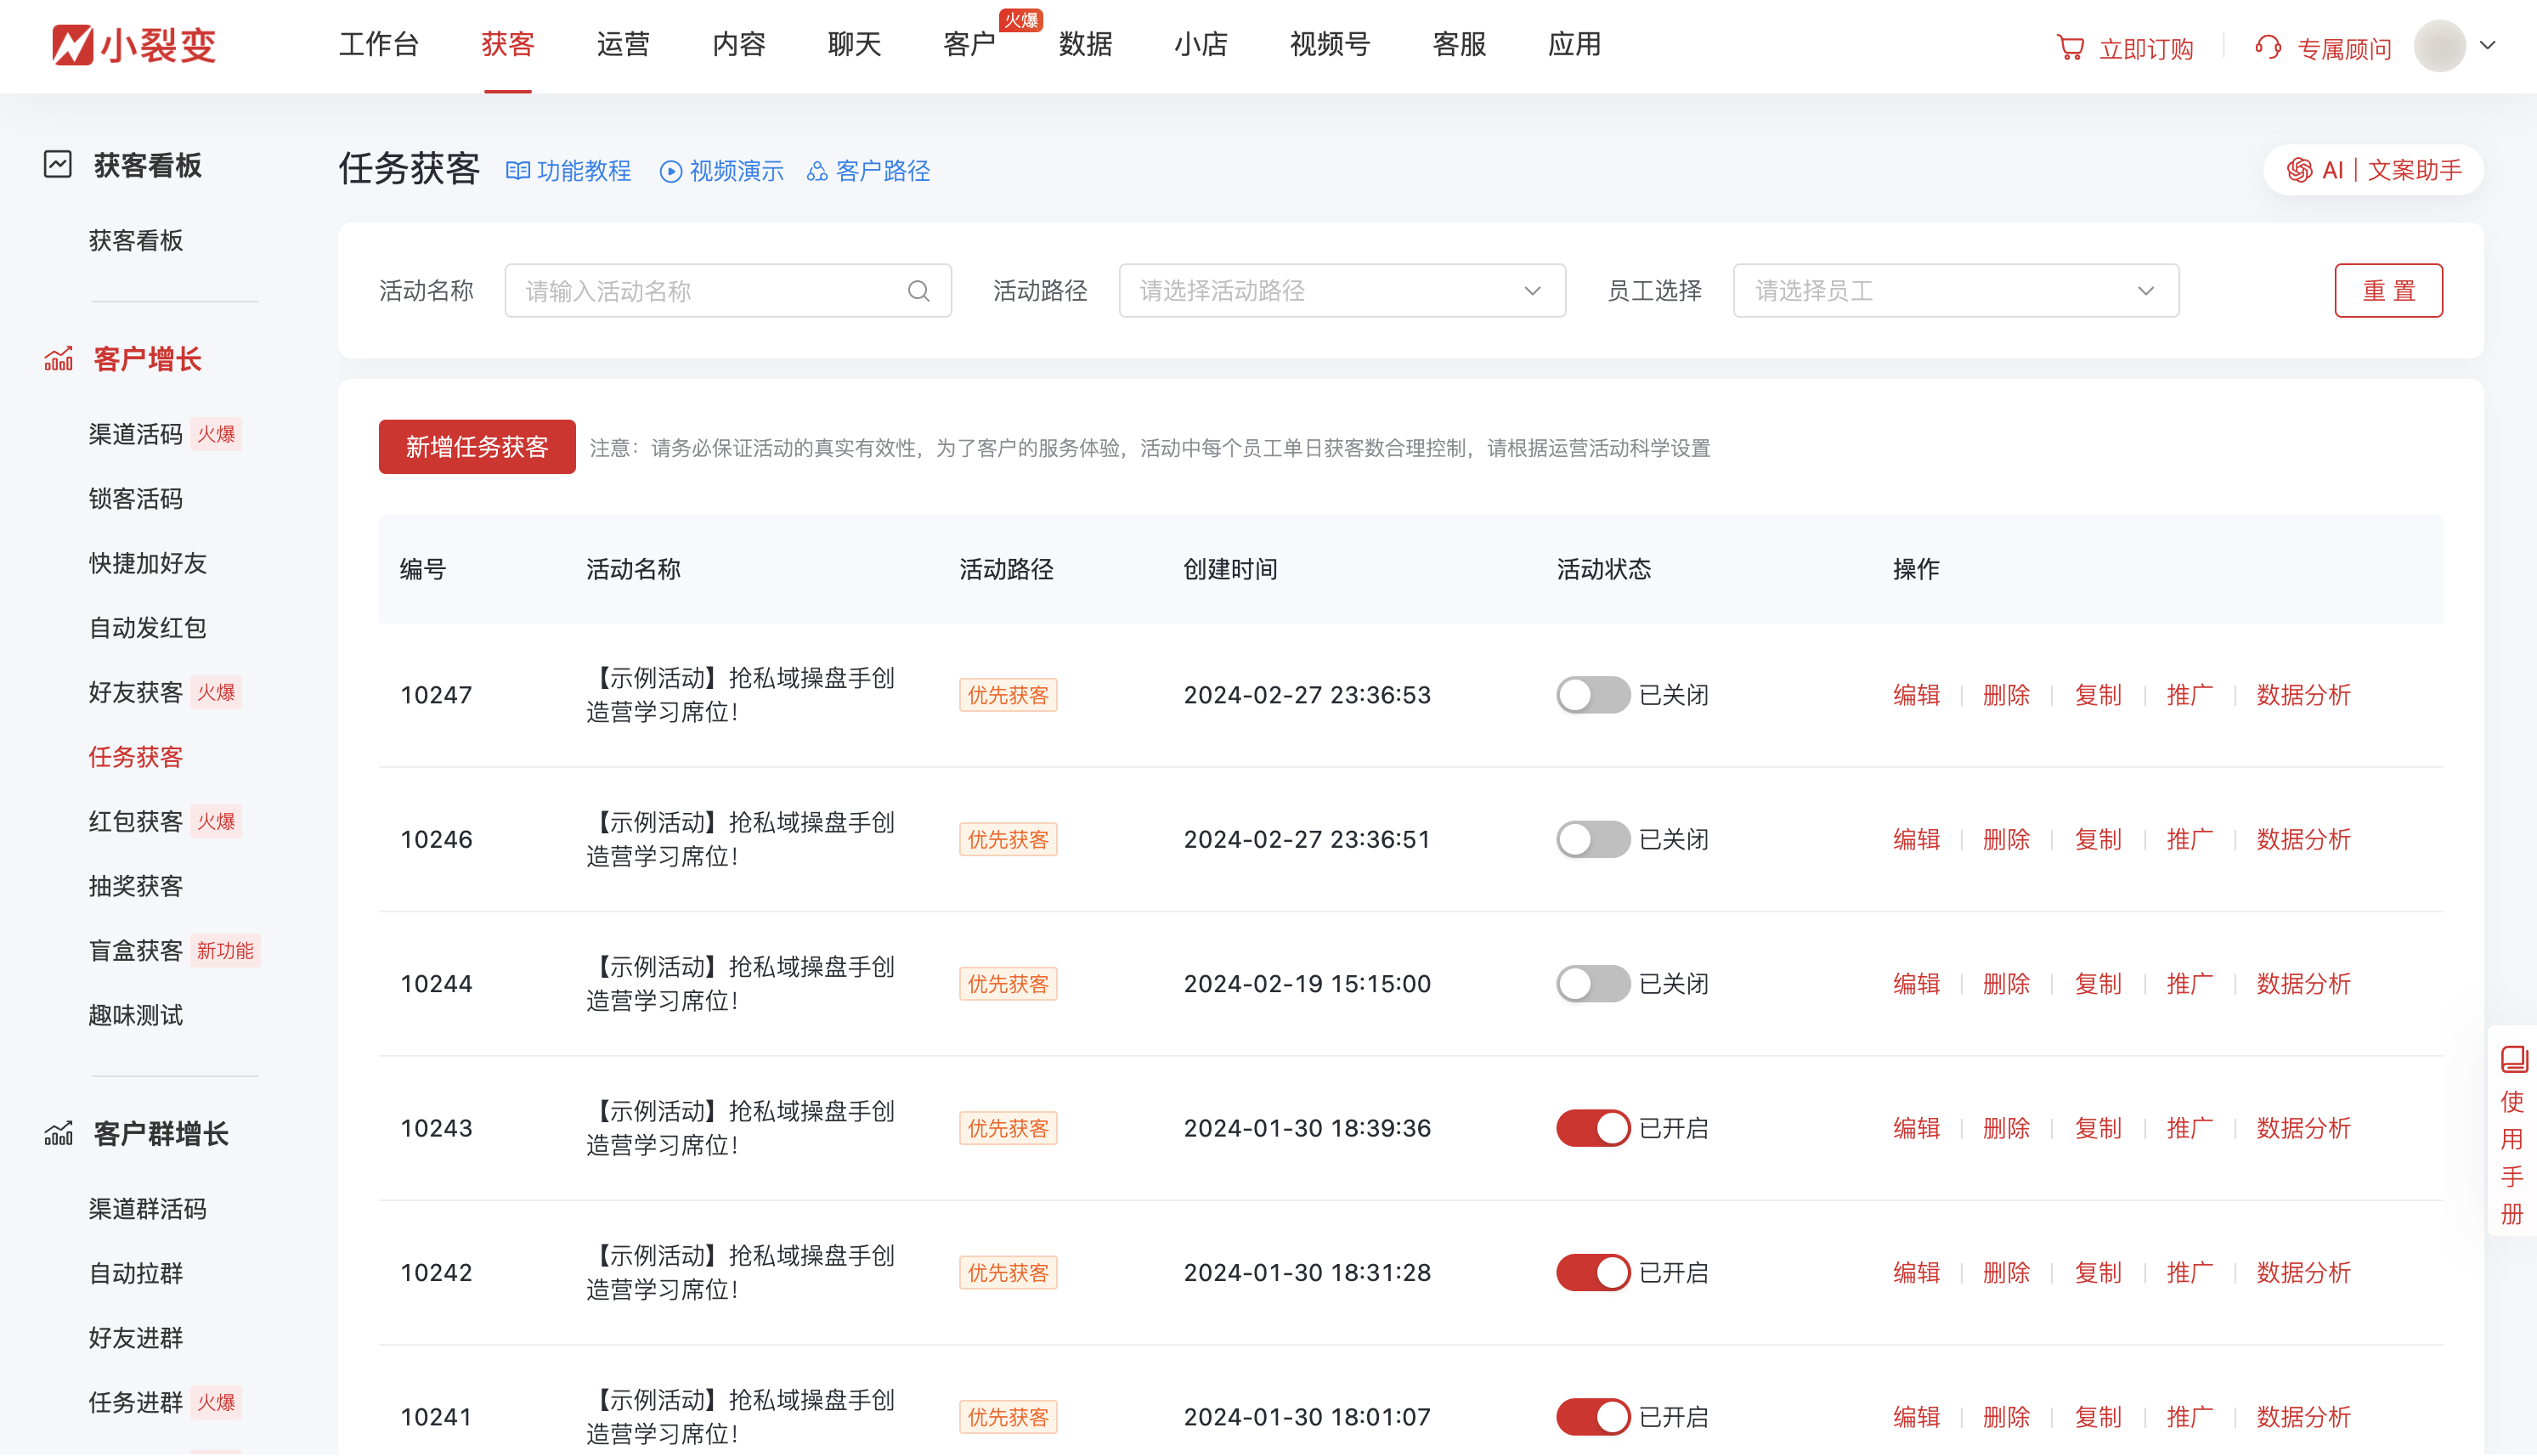Click the 重置 reset button
This screenshot has height=1456, width=2537.
(2389, 290)
